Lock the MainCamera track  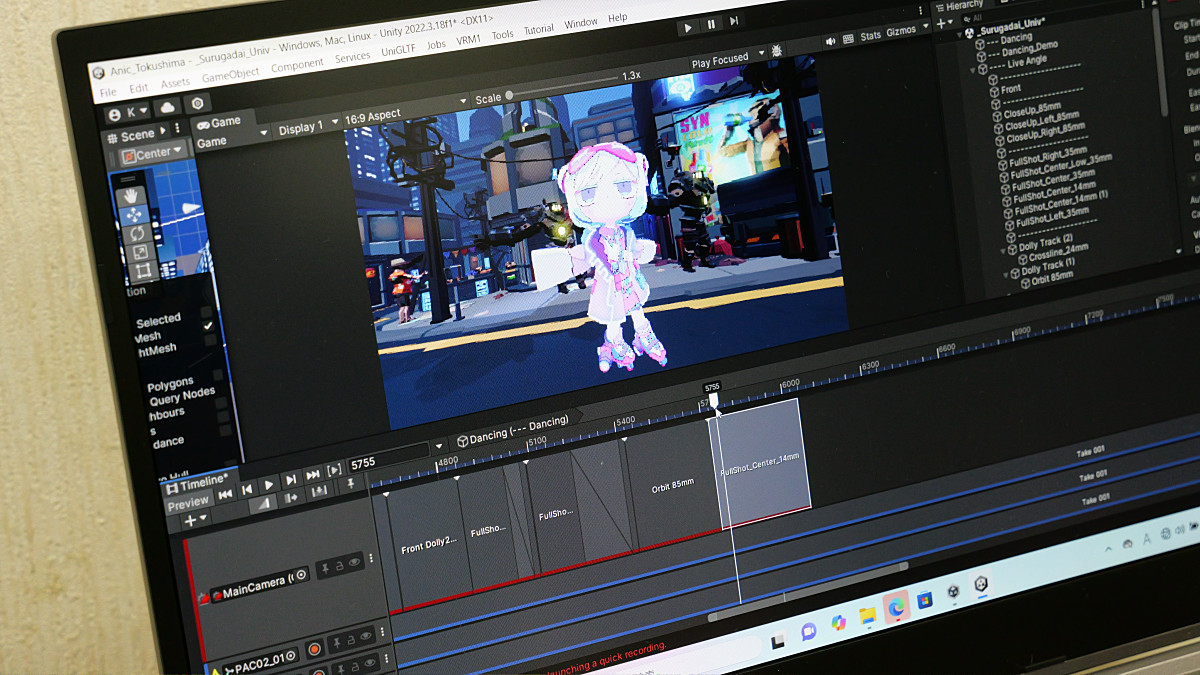pyautogui.click(x=339, y=567)
